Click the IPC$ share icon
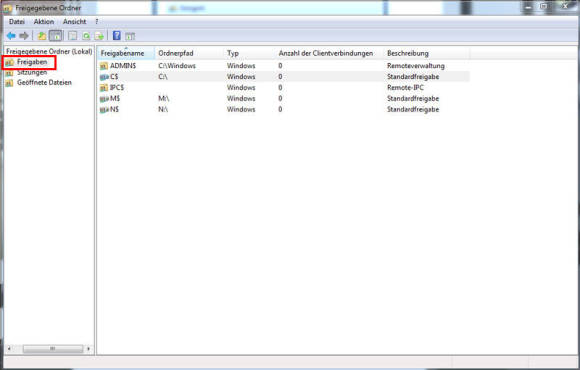Image resolution: width=580 pixels, height=370 pixels. 104,88
